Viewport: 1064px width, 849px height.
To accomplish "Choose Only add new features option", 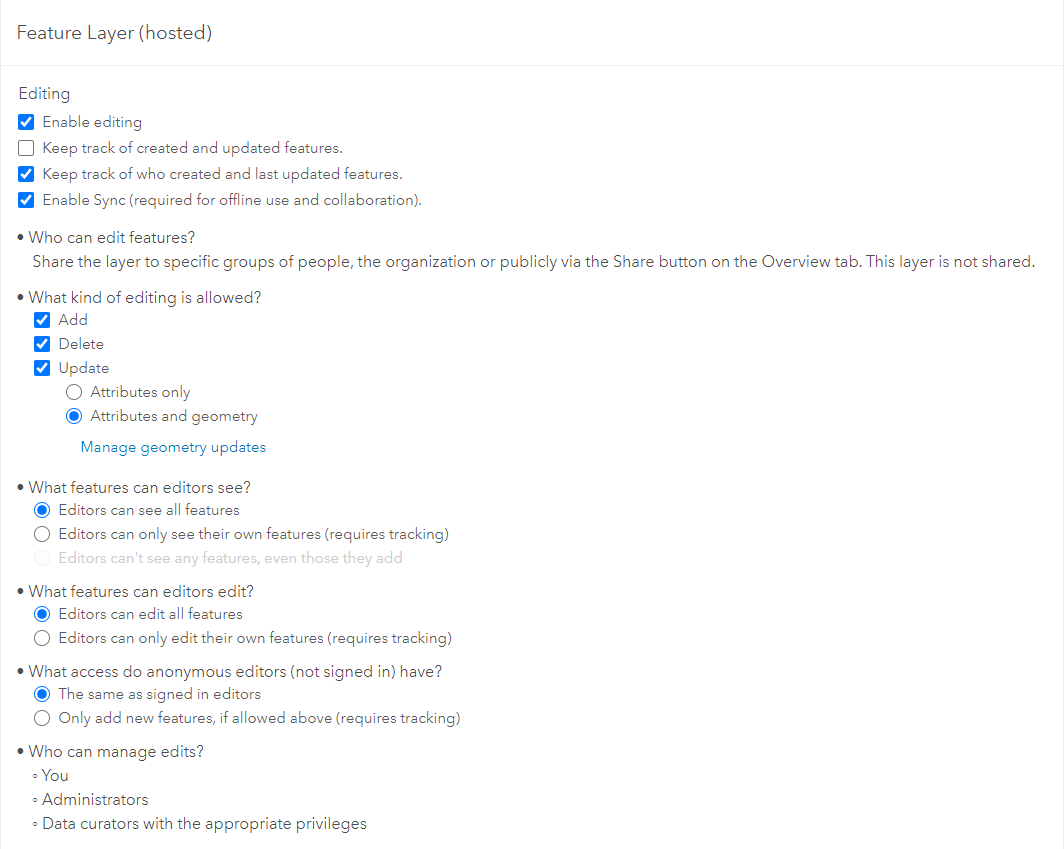I will [42, 718].
